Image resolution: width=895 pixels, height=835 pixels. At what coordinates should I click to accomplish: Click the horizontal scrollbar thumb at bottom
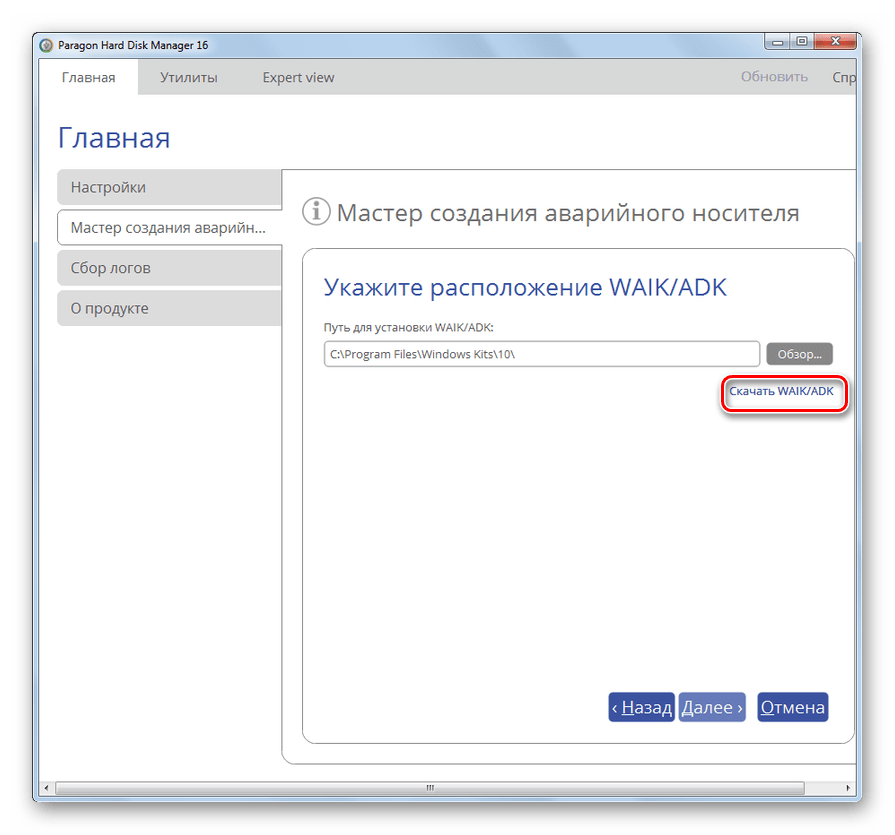click(x=432, y=788)
